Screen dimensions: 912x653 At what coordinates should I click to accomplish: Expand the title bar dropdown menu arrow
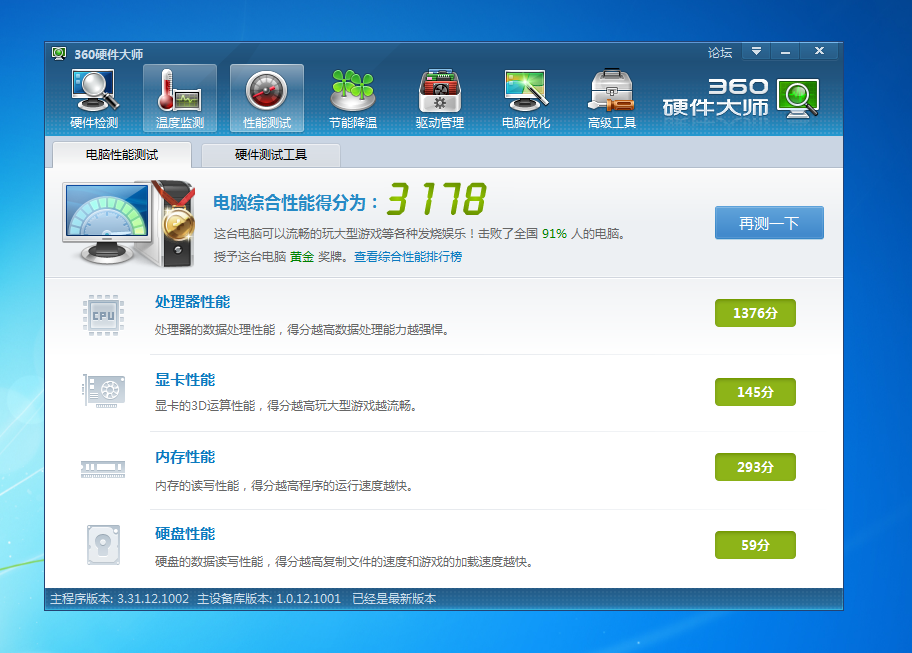click(757, 52)
